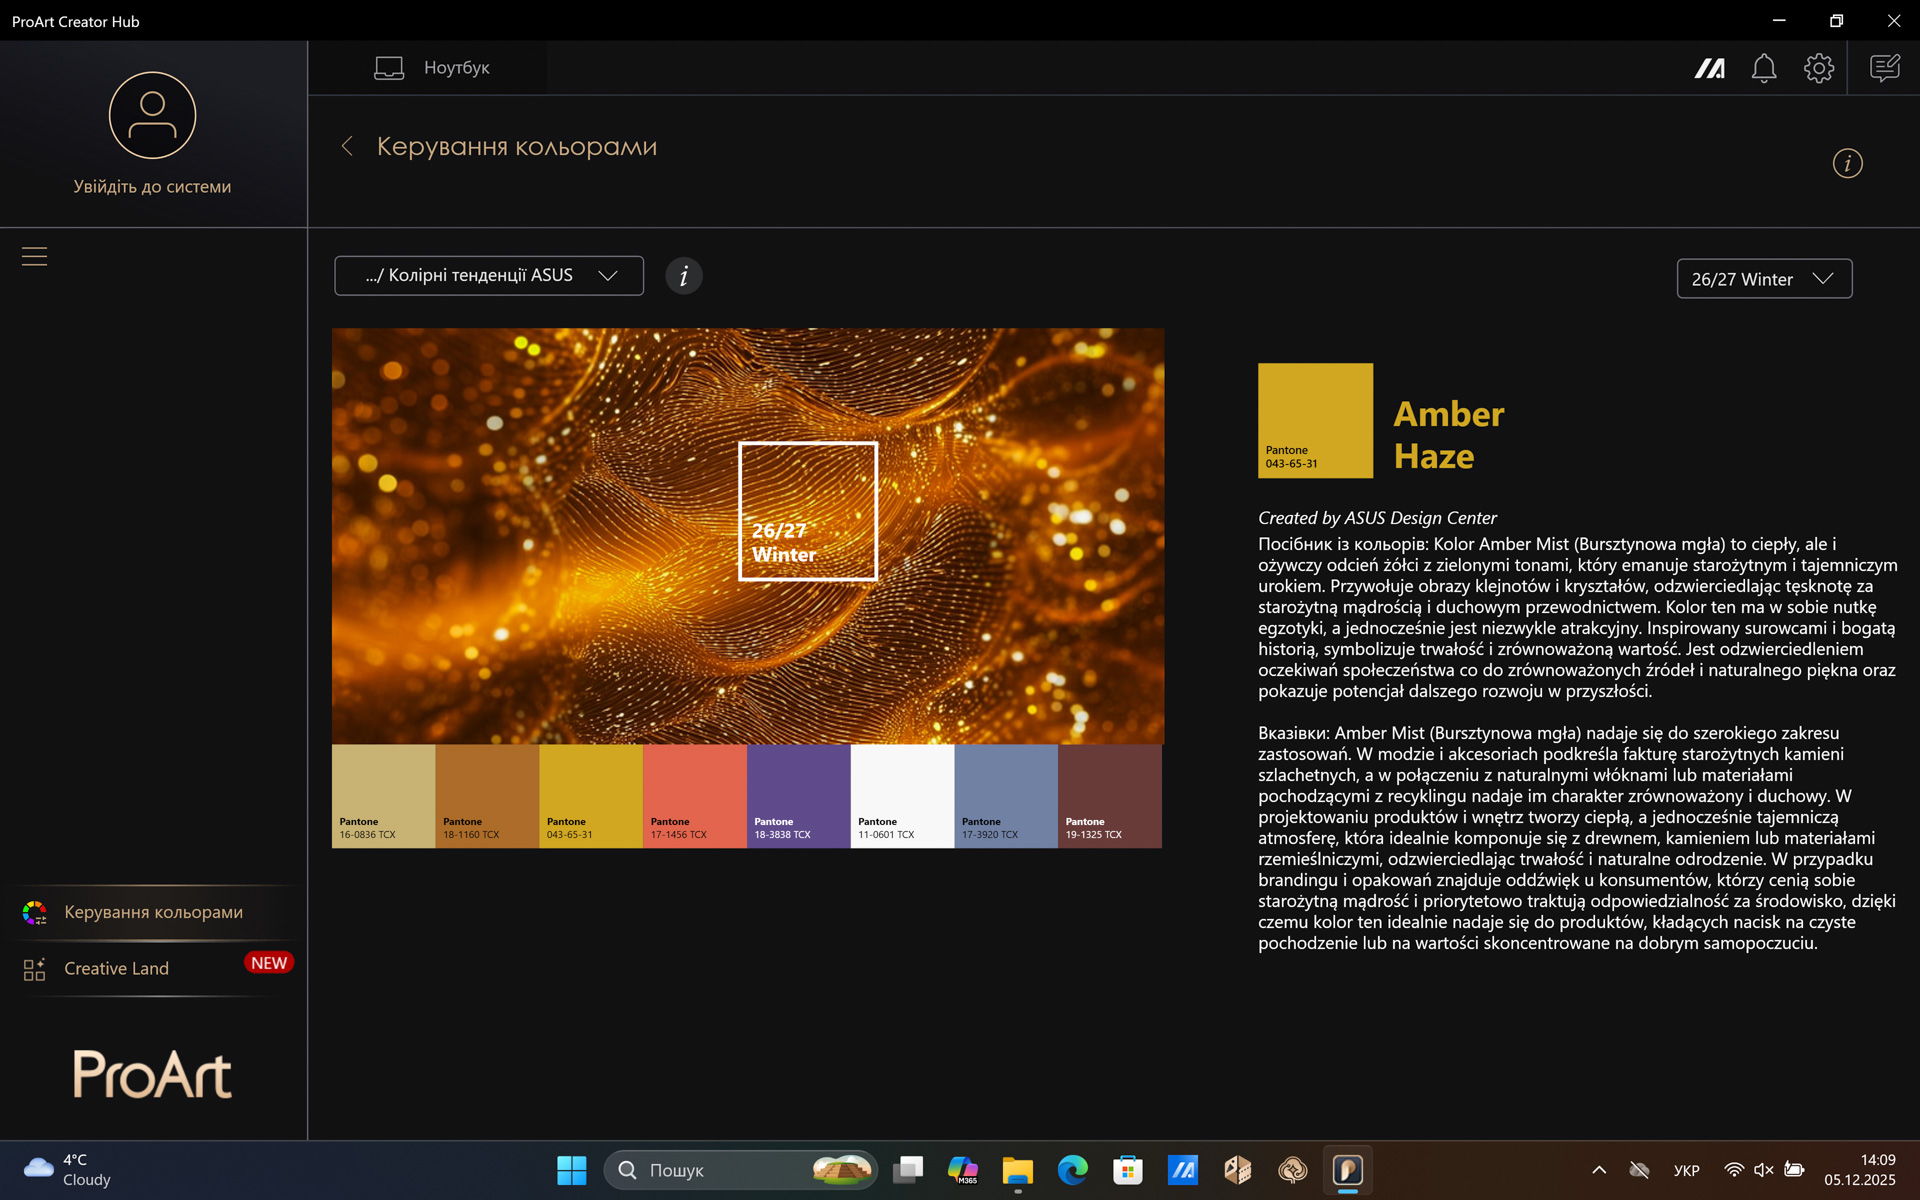Image resolution: width=1920 pixels, height=1200 pixels.
Task: Open the notifications bell
Action: click(x=1764, y=68)
